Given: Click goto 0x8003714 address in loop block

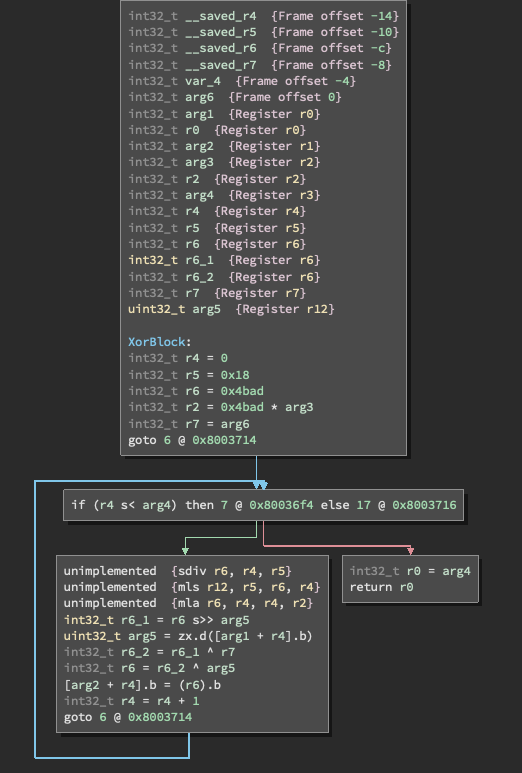Looking at the screenshot, I should click(x=160, y=717).
